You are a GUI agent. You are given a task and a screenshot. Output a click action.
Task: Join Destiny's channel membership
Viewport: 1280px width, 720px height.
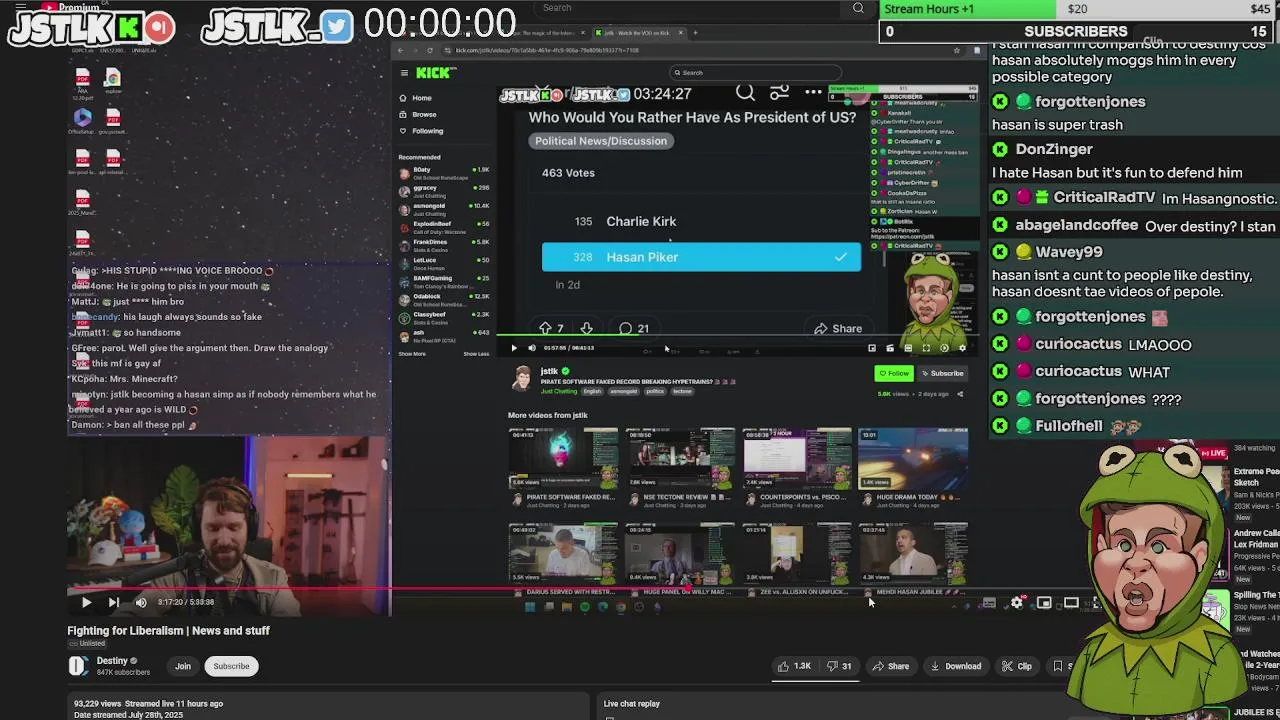coord(183,666)
